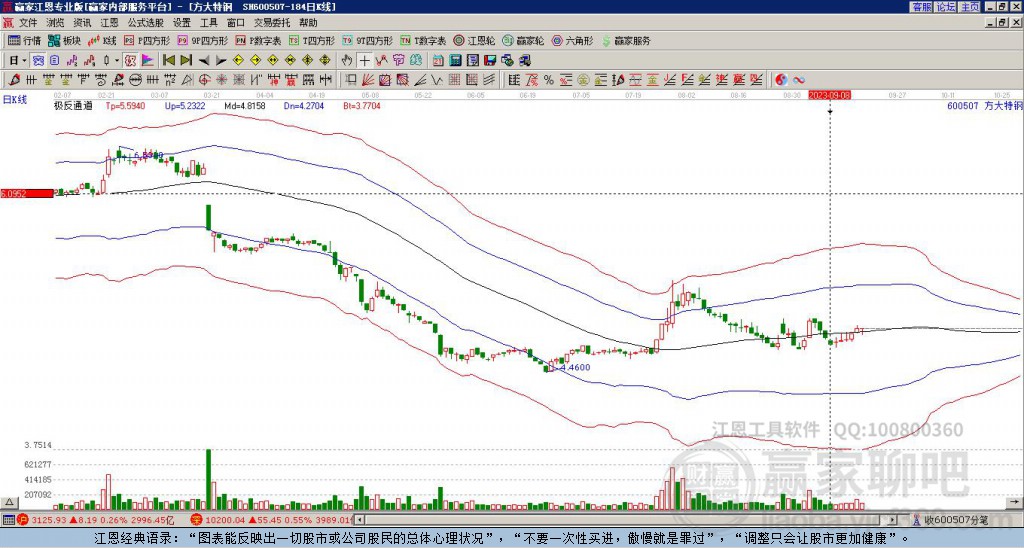Open the 江恩 menu
The image size is (1024, 548).
tap(109, 23)
